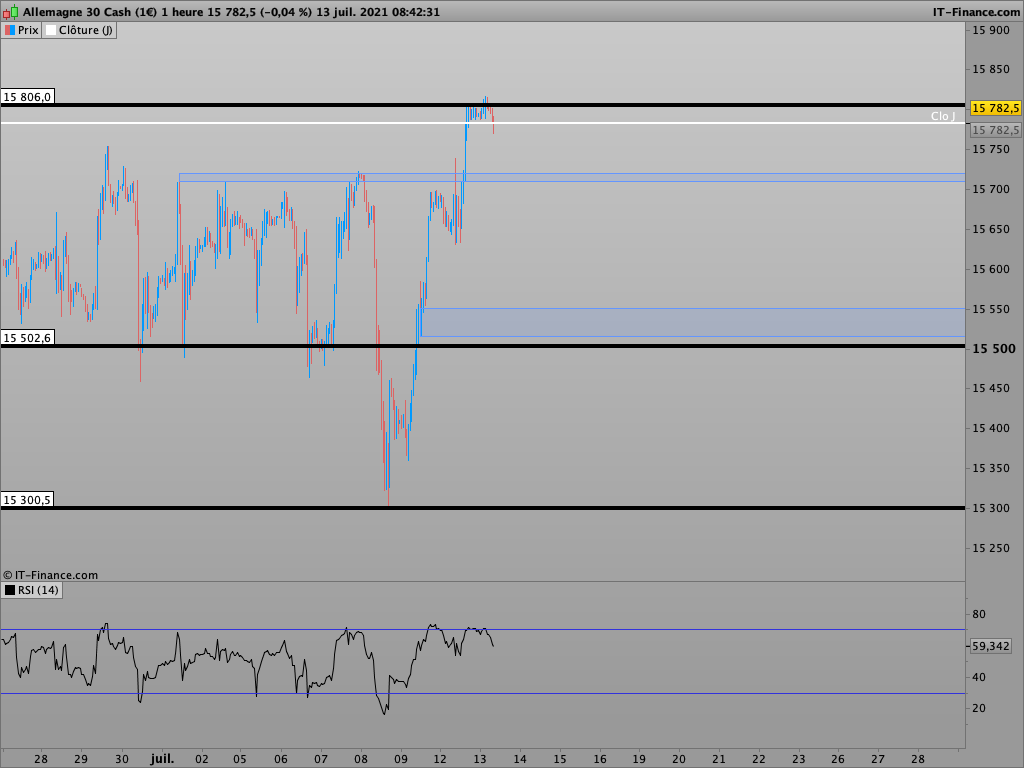This screenshot has width=1024, height=768.
Task: Click the white Clôture (J) color swatch
Action: 51,30
